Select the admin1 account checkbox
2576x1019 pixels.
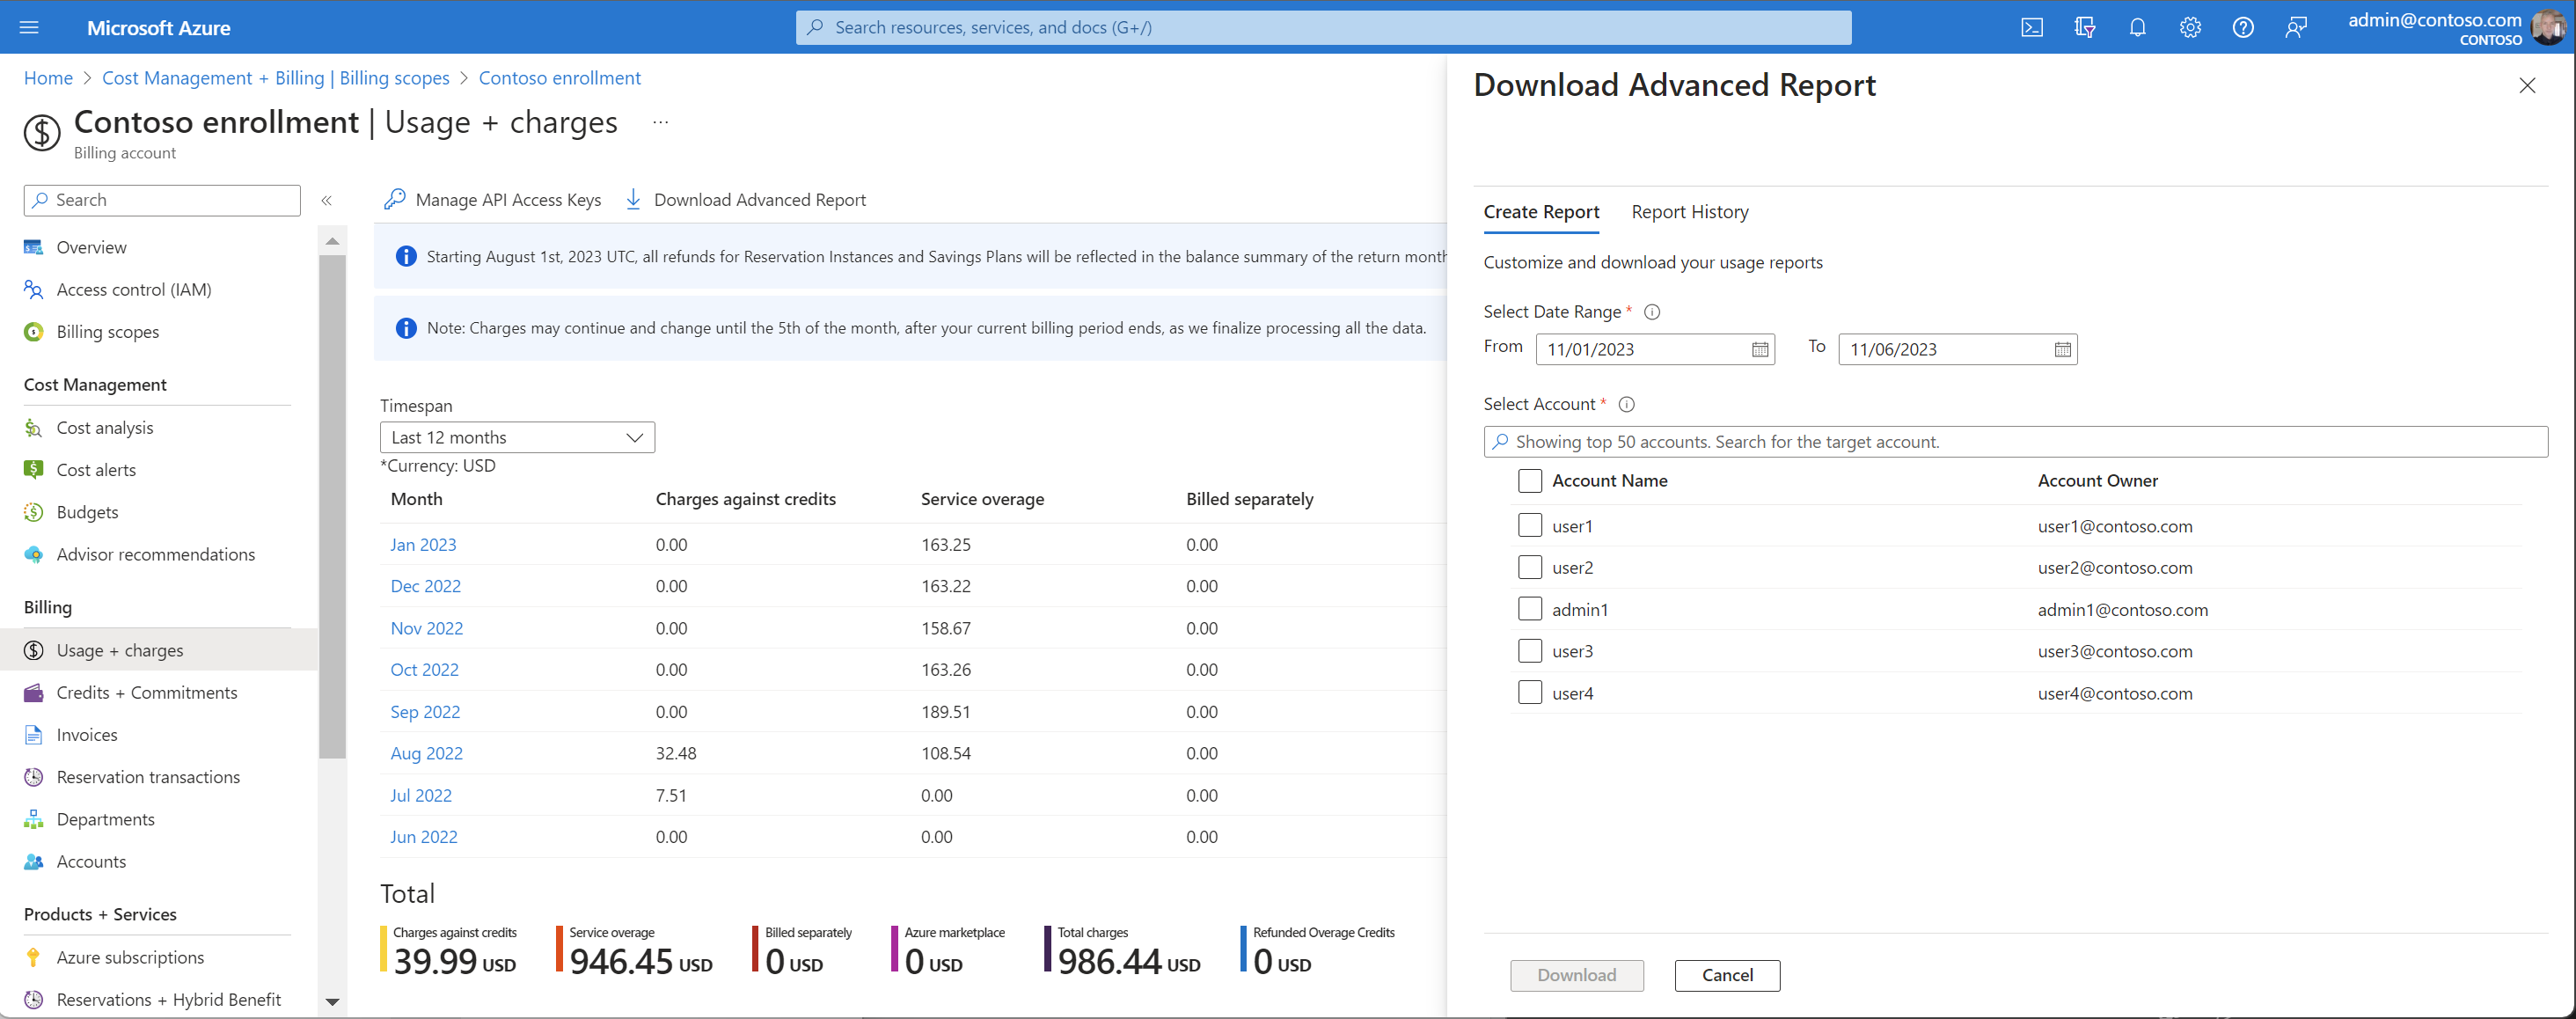pyautogui.click(x=1530, y=609)
